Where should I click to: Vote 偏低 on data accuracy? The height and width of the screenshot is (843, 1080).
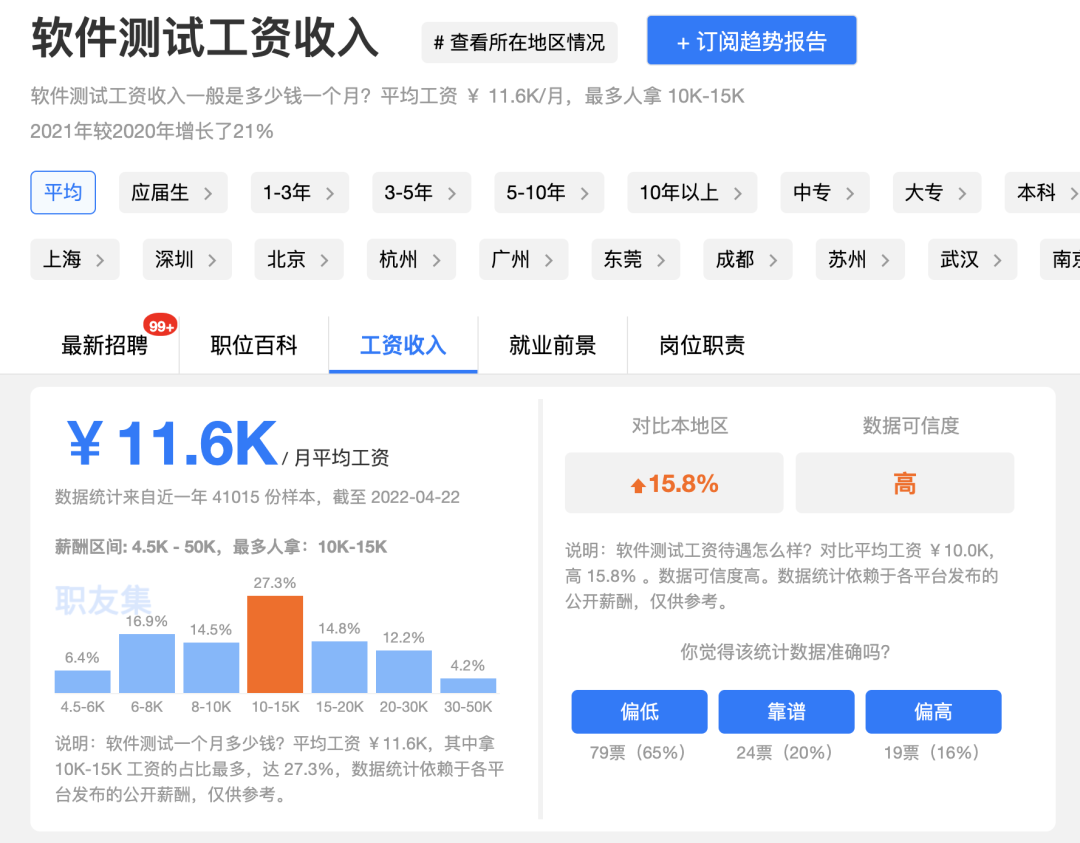pyautogui.click(x=639, y=711)
